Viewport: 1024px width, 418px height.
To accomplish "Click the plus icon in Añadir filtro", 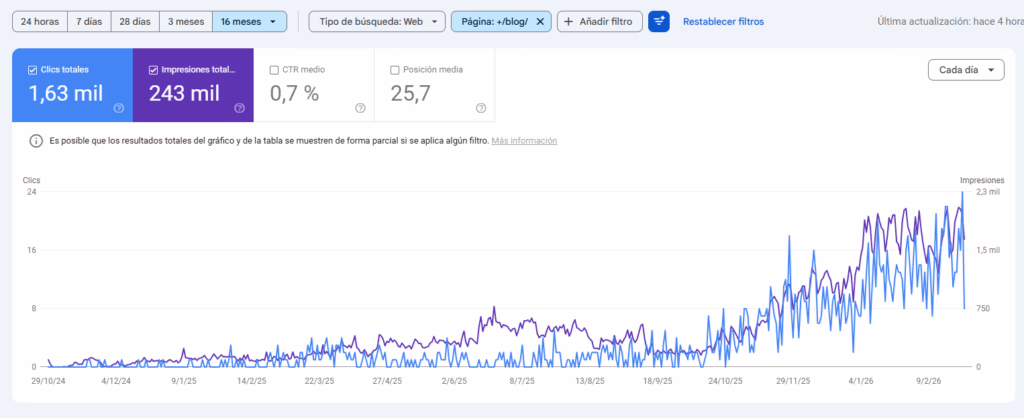I will [x=569, y=21].
